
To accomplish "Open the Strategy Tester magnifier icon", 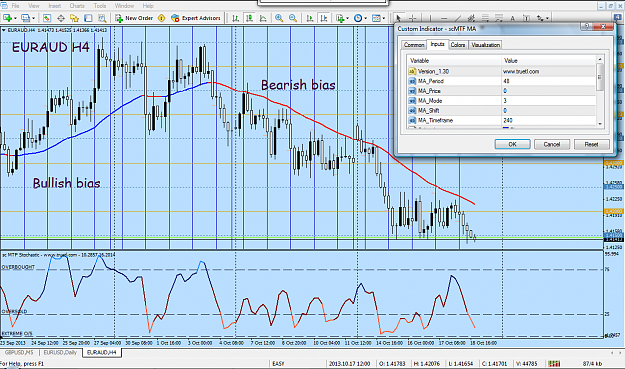I will [x=102, y=18].
